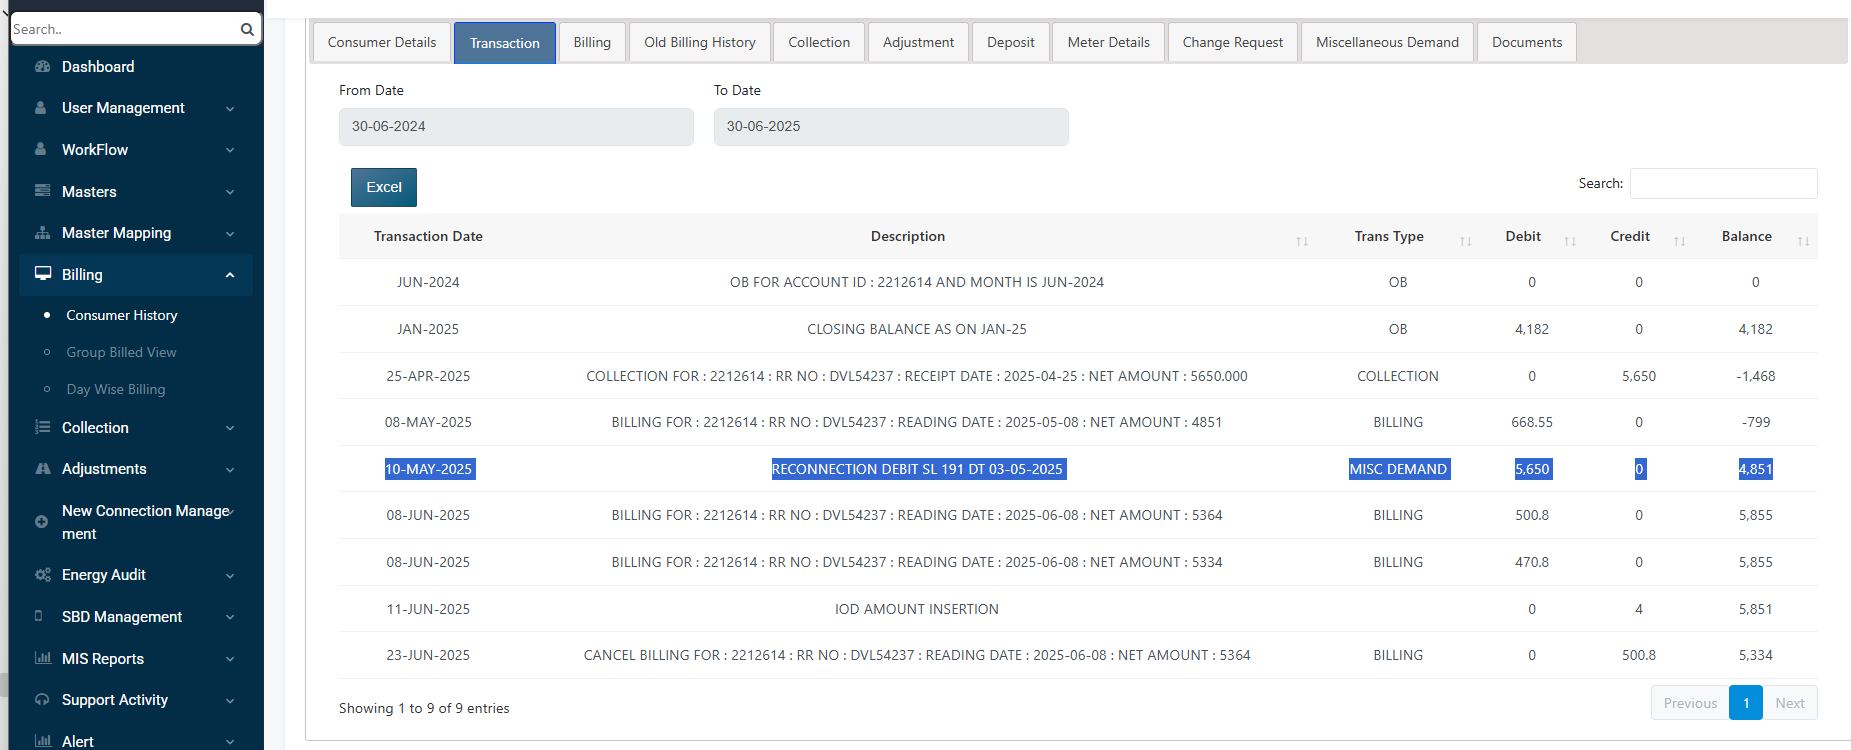Sort table by Balance column arrows
Image resolution: width=1851 pixels, height=750 pixels.
[1804, 241]
